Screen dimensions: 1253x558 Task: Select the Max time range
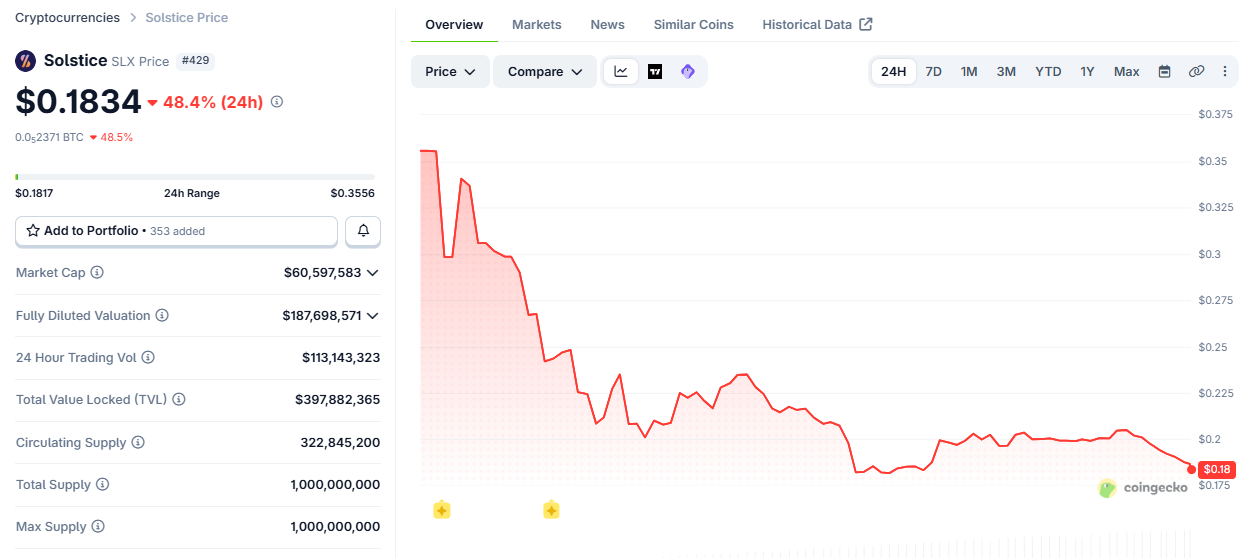click(x=1127, y=71)
